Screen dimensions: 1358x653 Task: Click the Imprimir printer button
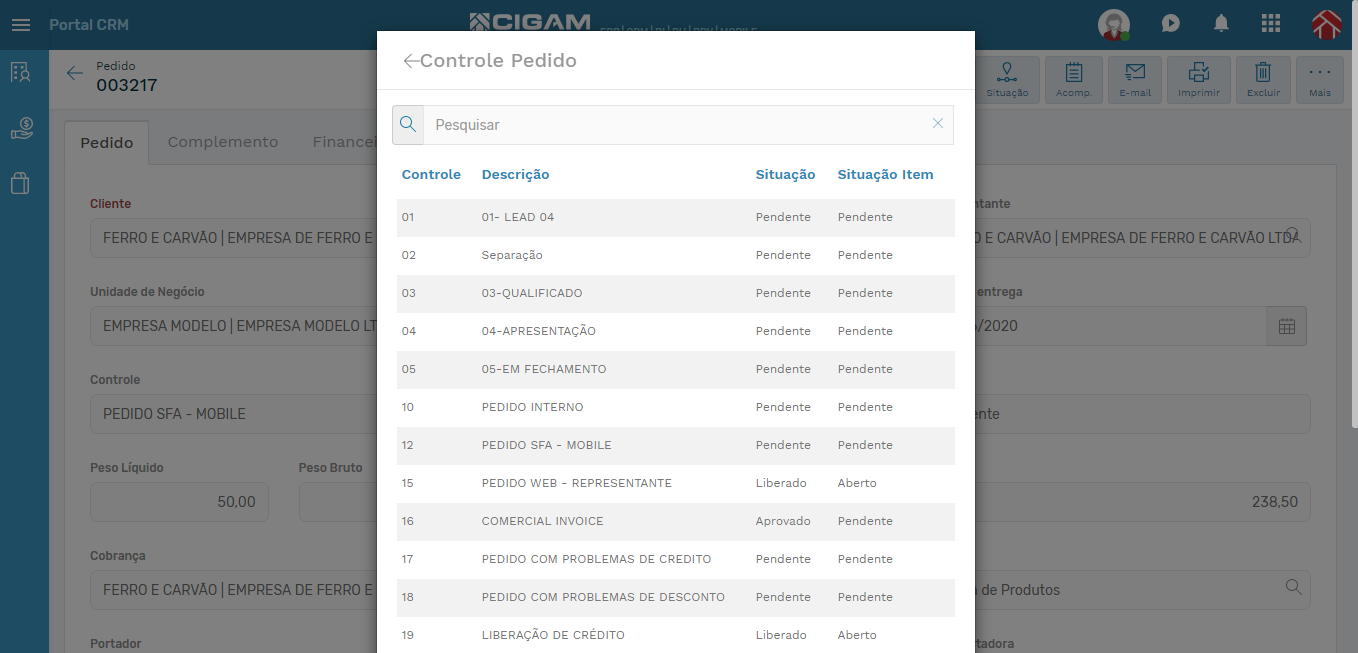click(x=1198, y=80)
